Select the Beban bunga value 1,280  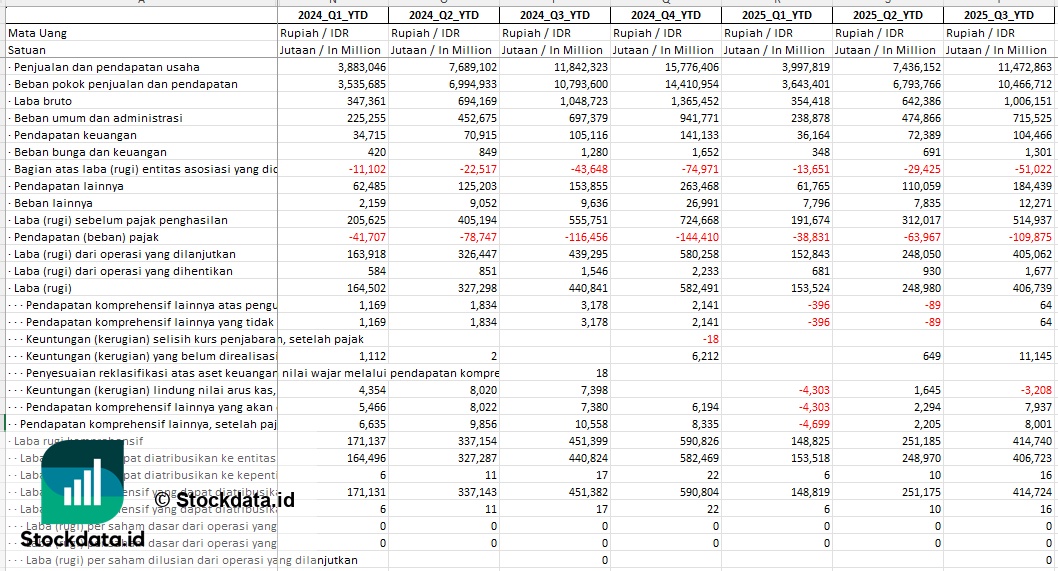(x=594, y=152)
